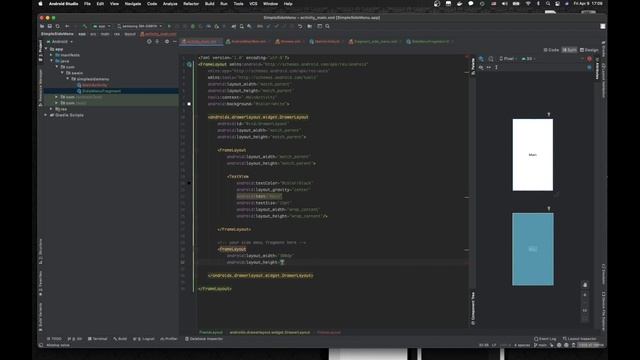Collapse the app module node

click(x=46, y=49)
